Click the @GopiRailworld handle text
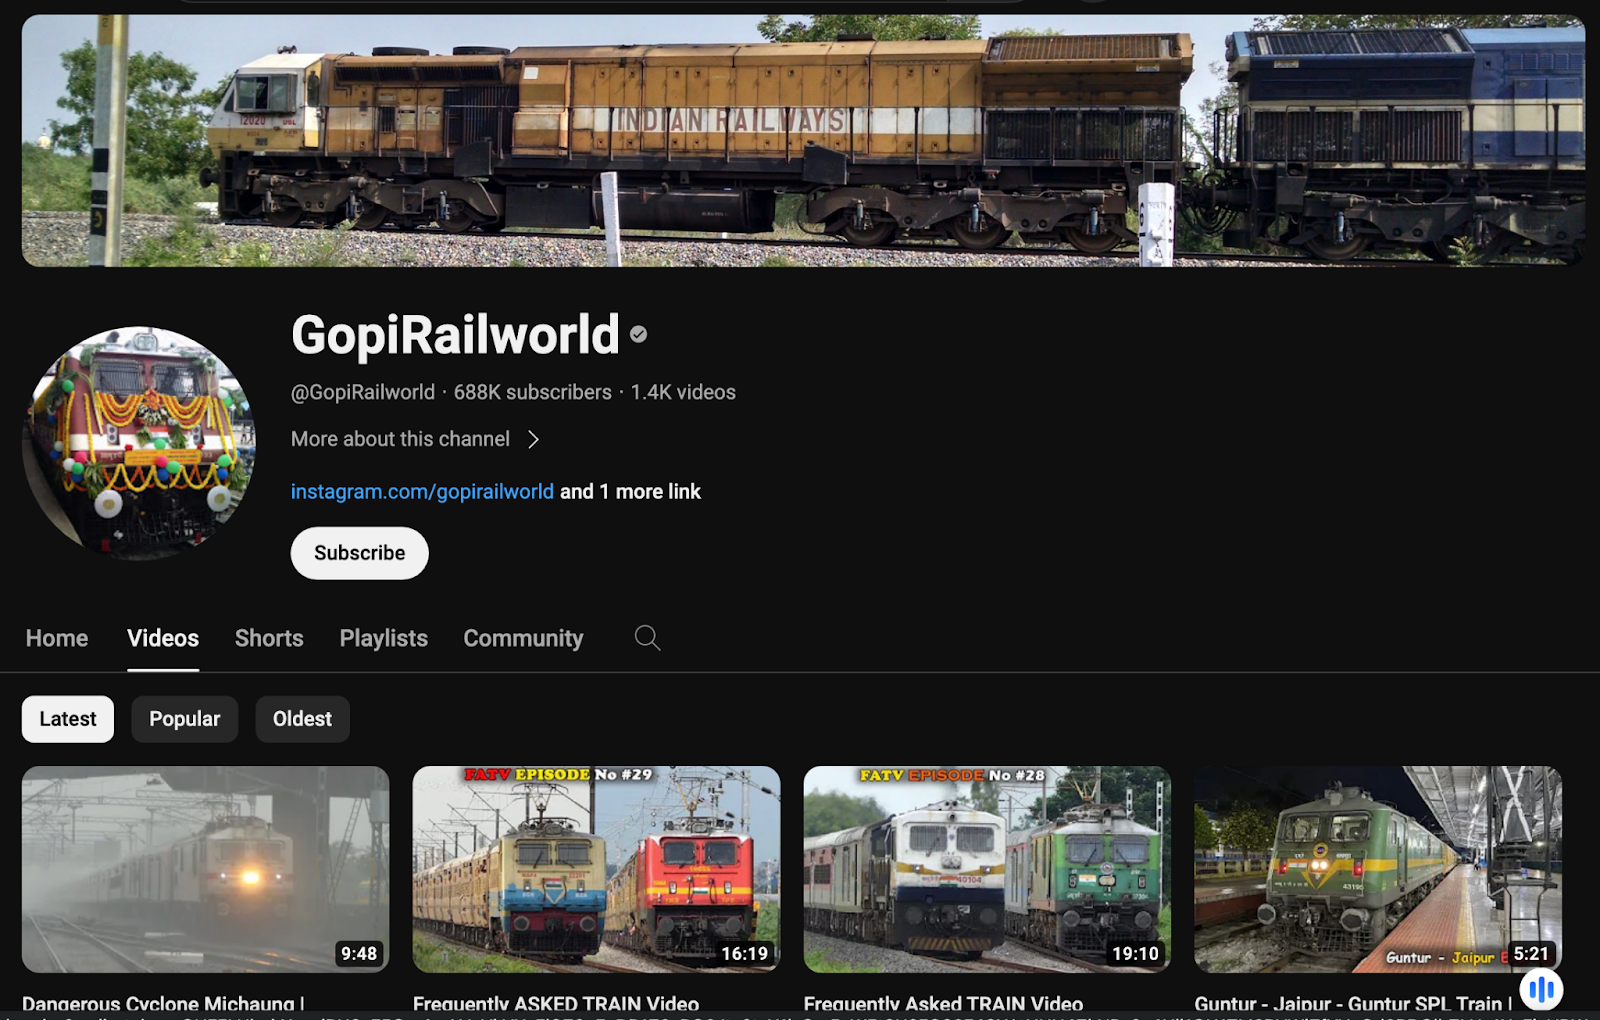The height and width of the screenshot is (1020, 1600). [x=363, y=392]
